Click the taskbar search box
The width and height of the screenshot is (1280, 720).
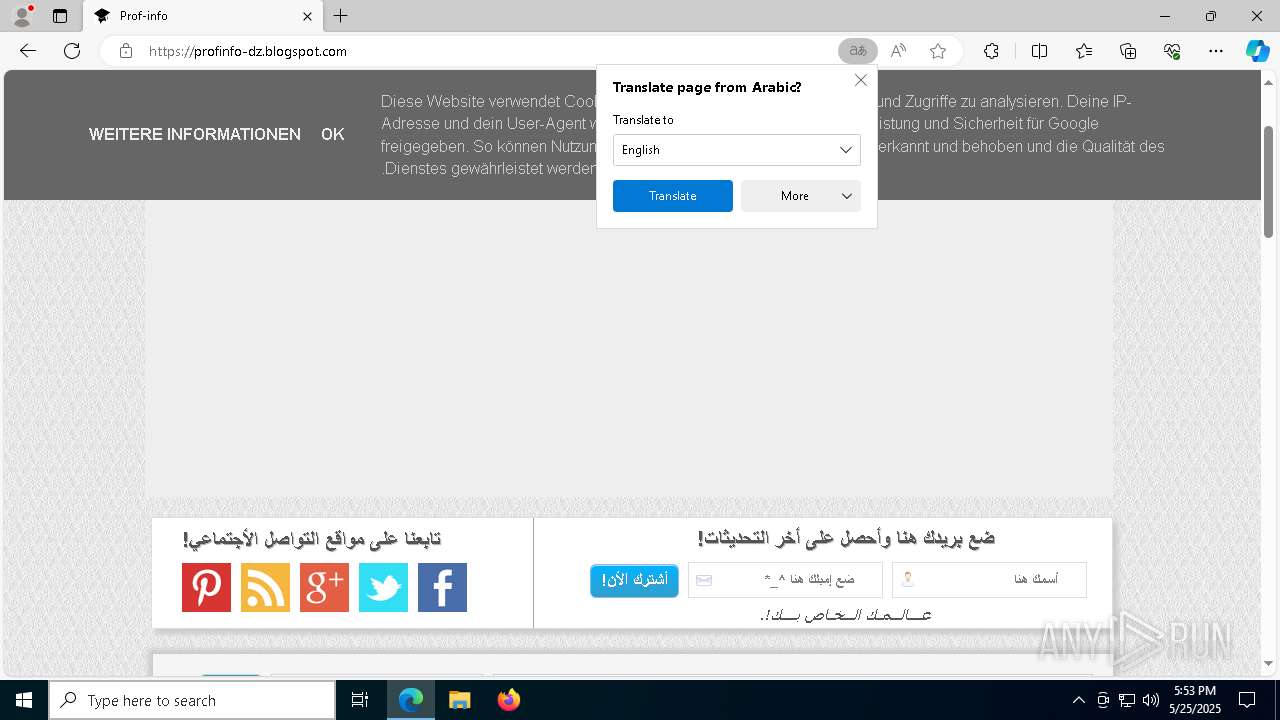coord(192,700)
